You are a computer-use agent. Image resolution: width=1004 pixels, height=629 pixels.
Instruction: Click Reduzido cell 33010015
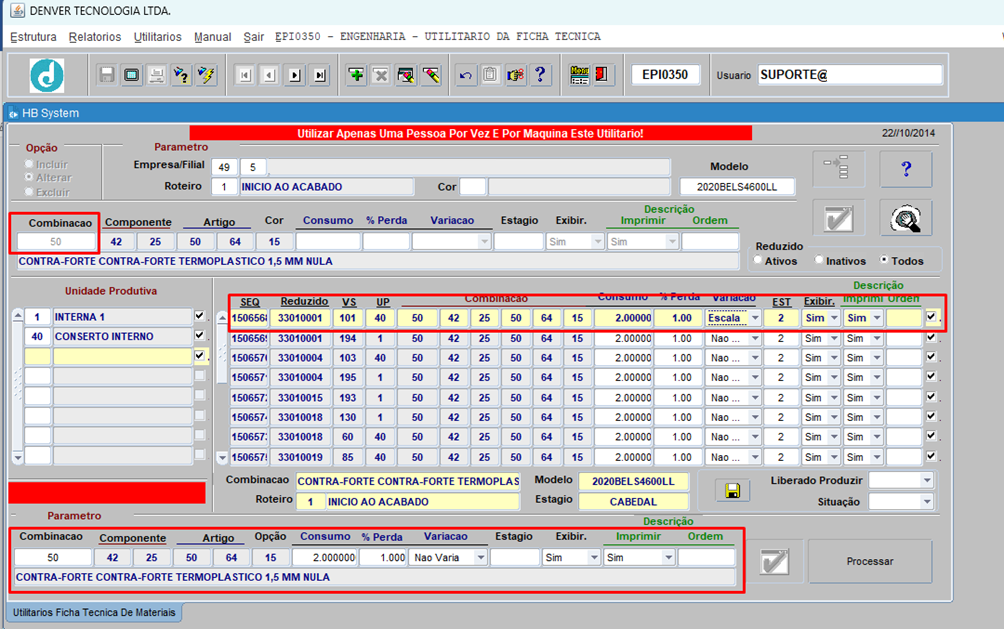[300, 398]
